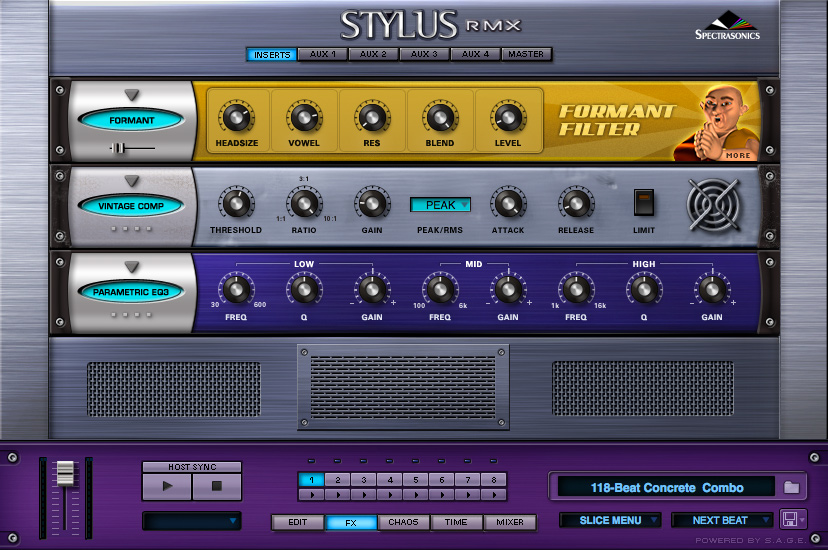Click the HOST SYNC button
Viewport: 828px width, 550px height.
[x=192, y=467]
